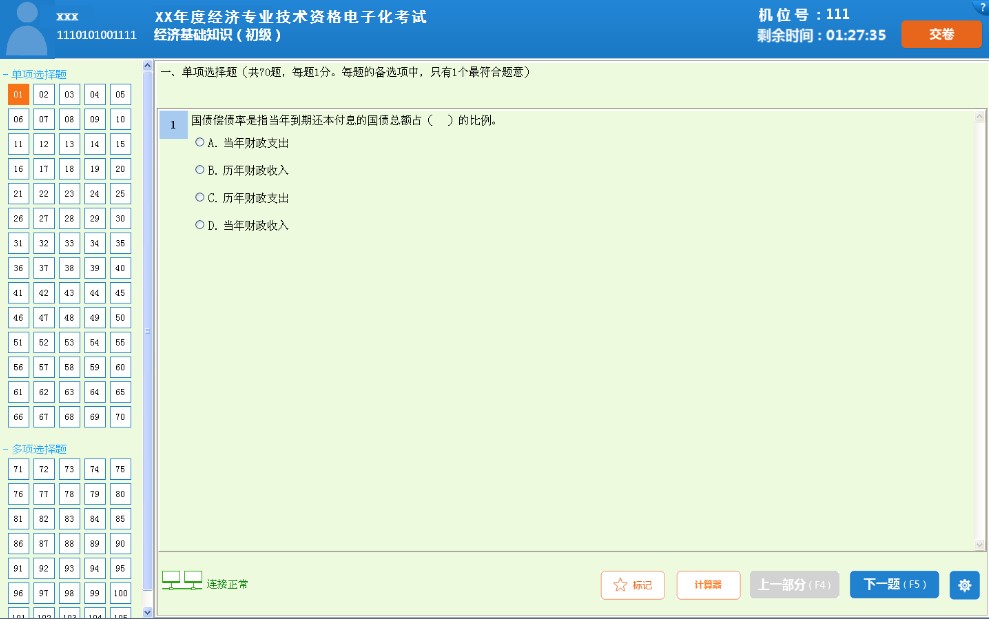Screen dimensions: 989x619
Task: Jump to question 13
Action: (69, 144)
